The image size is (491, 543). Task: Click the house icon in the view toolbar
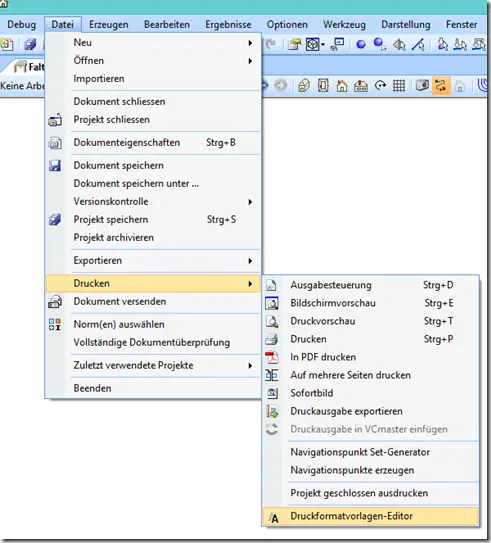coord(342,86)
